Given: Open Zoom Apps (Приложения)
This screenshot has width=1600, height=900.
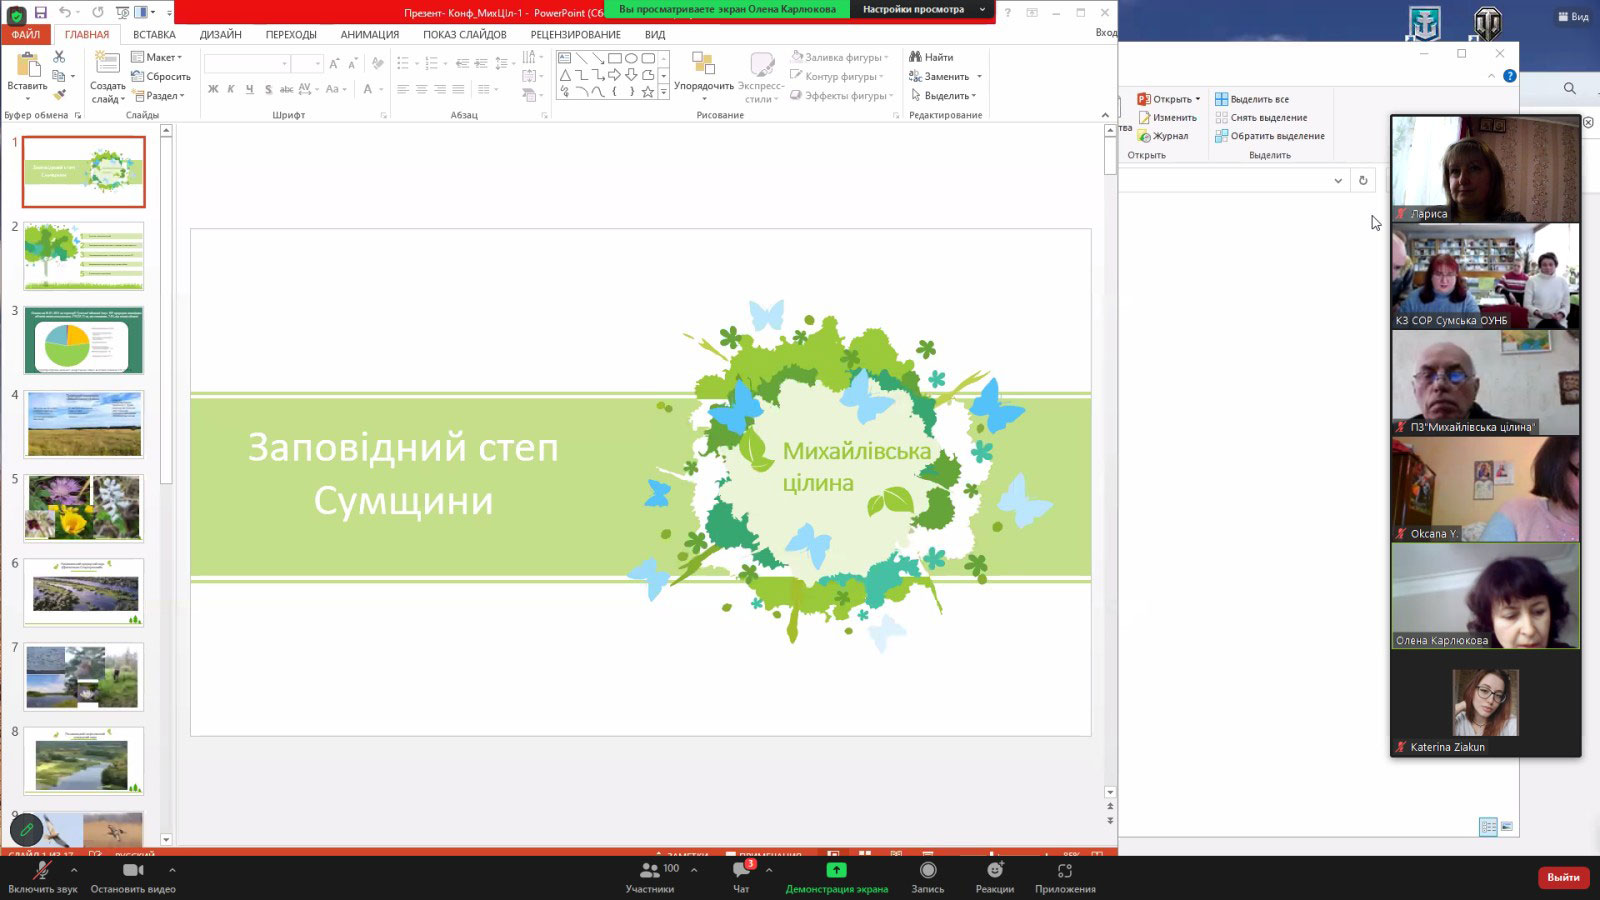Looking at the screenshot, I should click(1065, 877).
